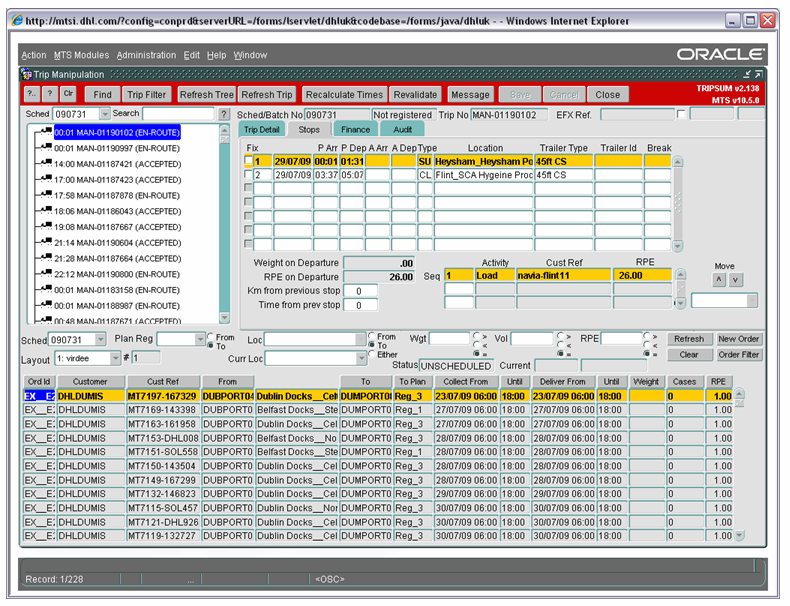Switch to the Finance tab
Image resolution: width=790 pixels, height=606 pixels.
pyautogui.click(x=355, y=129)
